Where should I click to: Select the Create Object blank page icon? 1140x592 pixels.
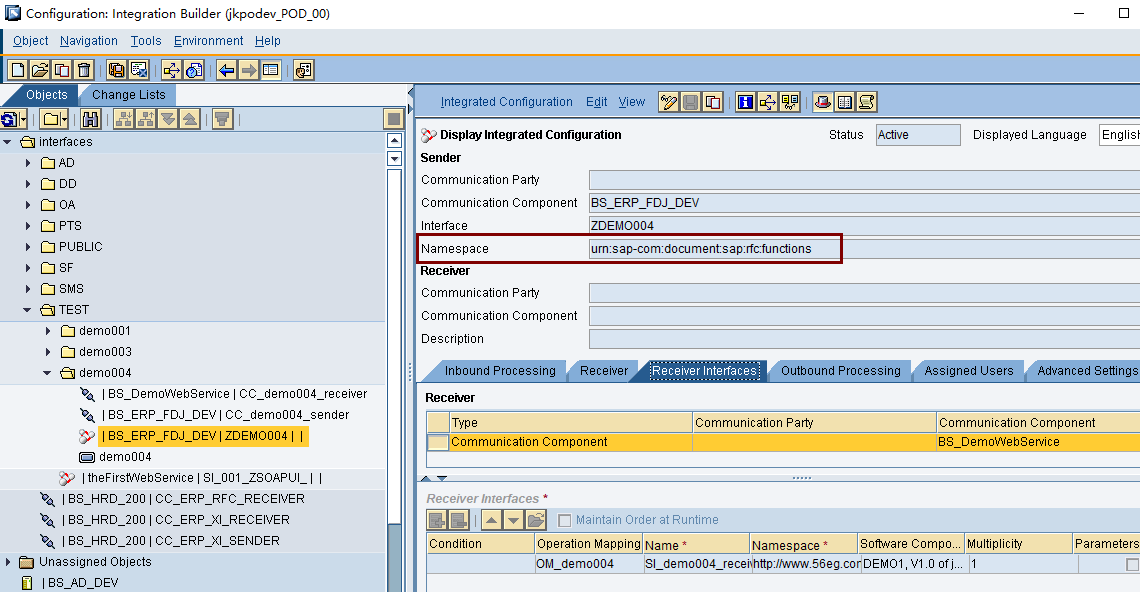[16, 70]
